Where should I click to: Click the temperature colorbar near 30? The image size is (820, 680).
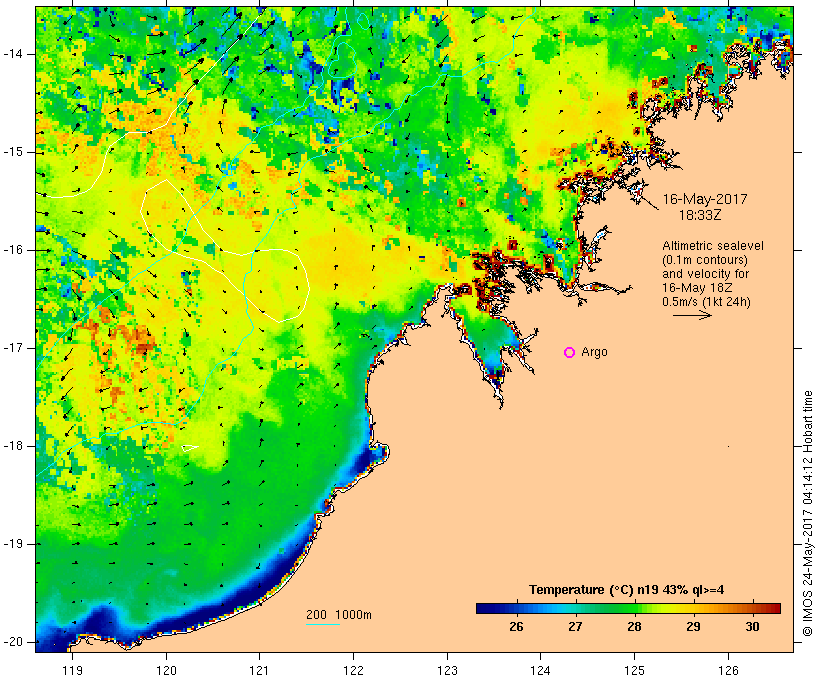coord(753,608)
